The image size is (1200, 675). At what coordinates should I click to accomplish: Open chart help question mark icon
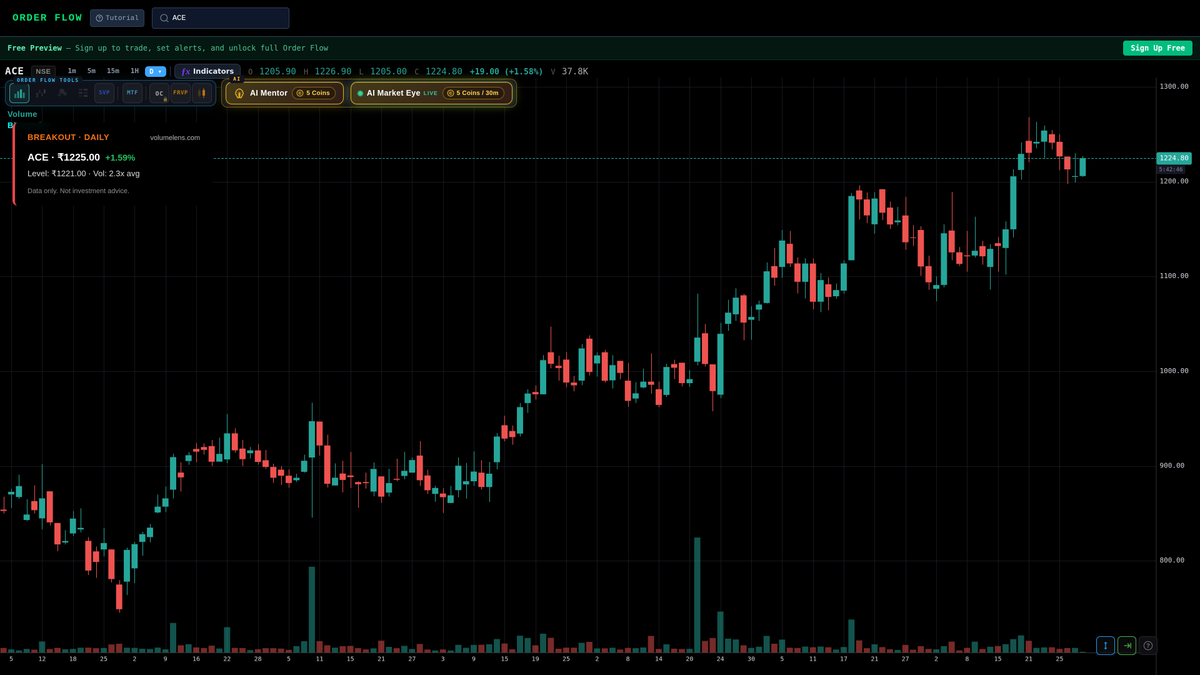pos(1148,646)
